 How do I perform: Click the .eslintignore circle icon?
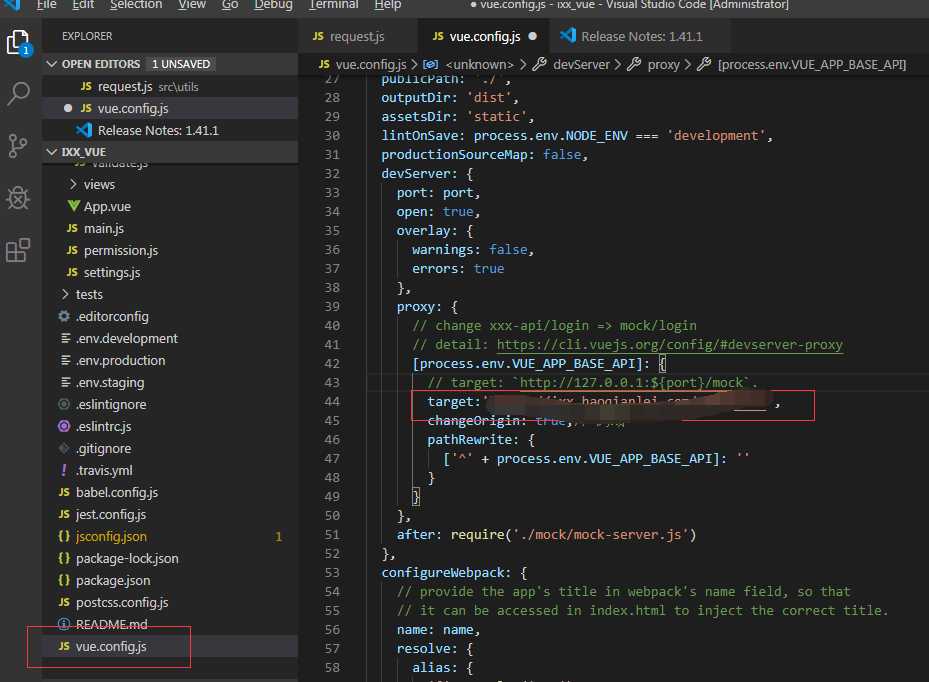coord(64,404)
